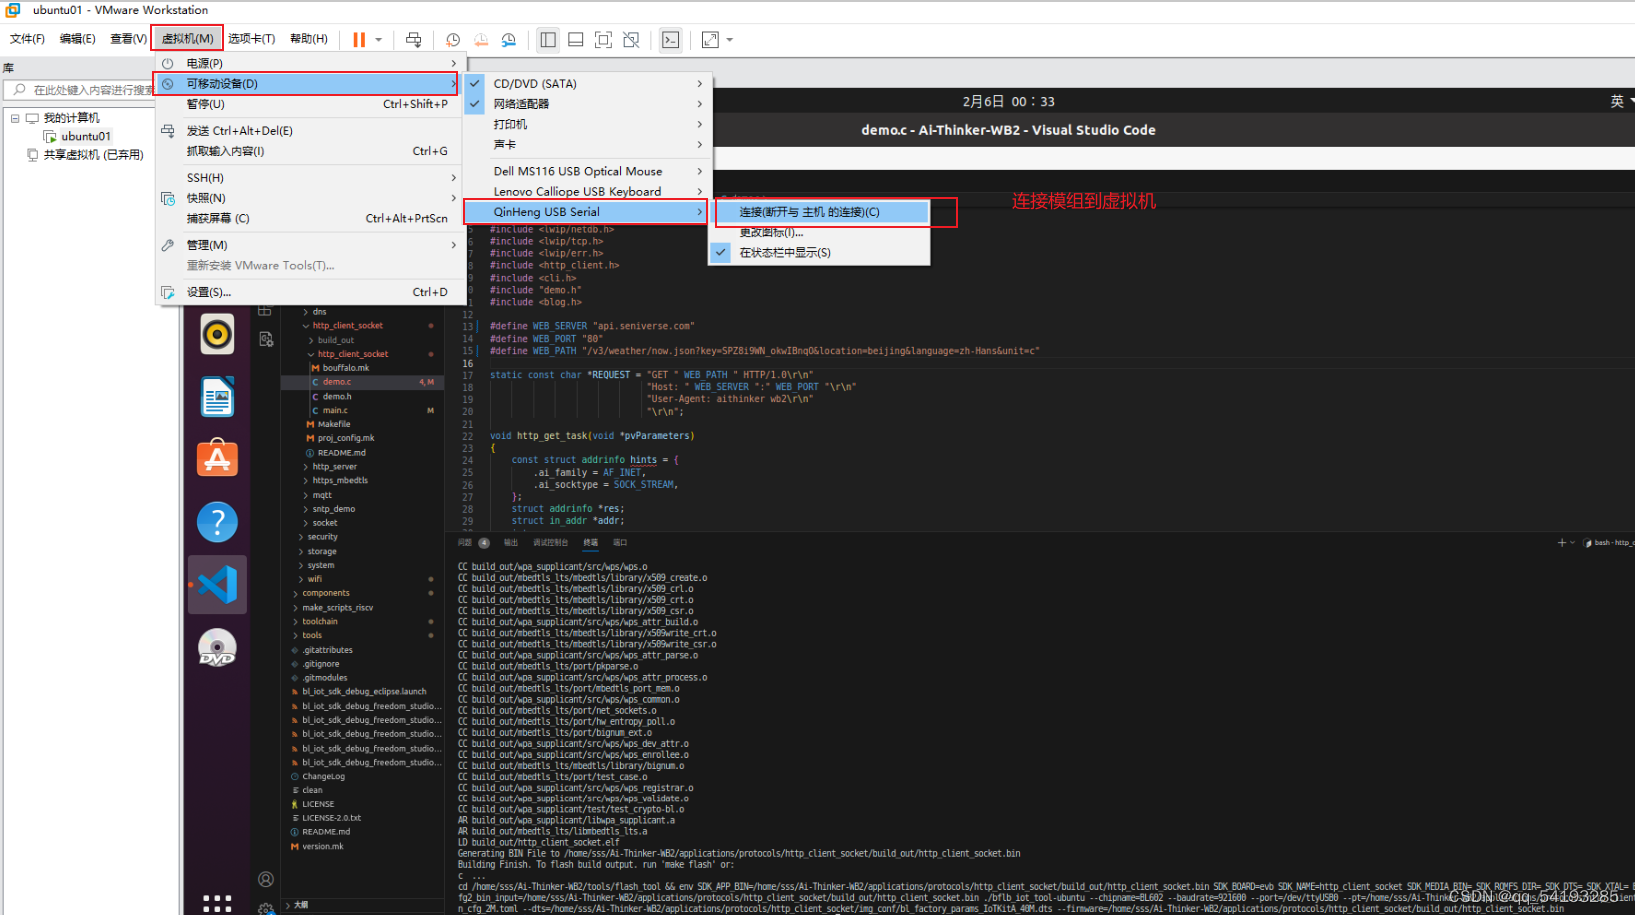The height and width of the screenshot is (915, 1635).
Task: Open the 查看(V) menu
Action: coord(128,39)
